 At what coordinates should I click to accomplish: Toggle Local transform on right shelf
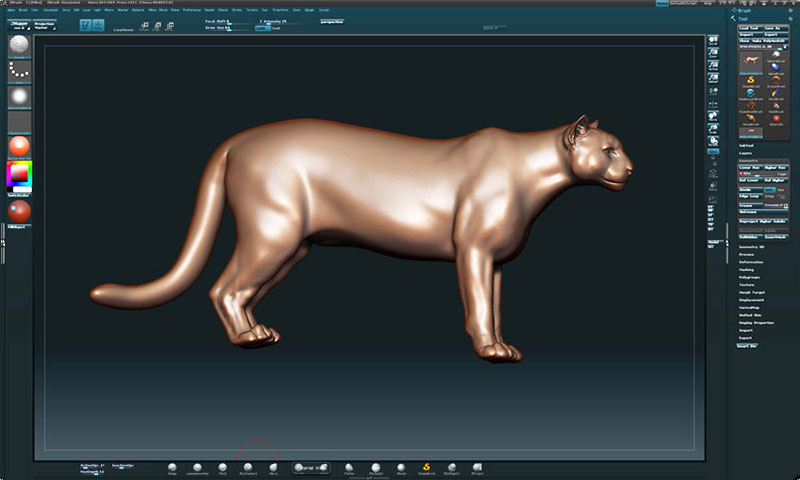pyautogui.click(x=713, y=92)
